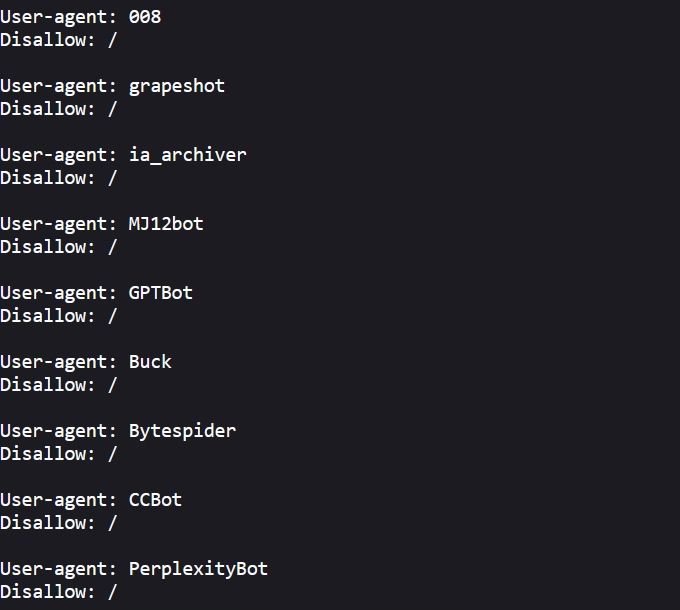Screen dimensions: 680x610
Task: Select the MJ12bot user-agent text
Action: tap(166, 224)
